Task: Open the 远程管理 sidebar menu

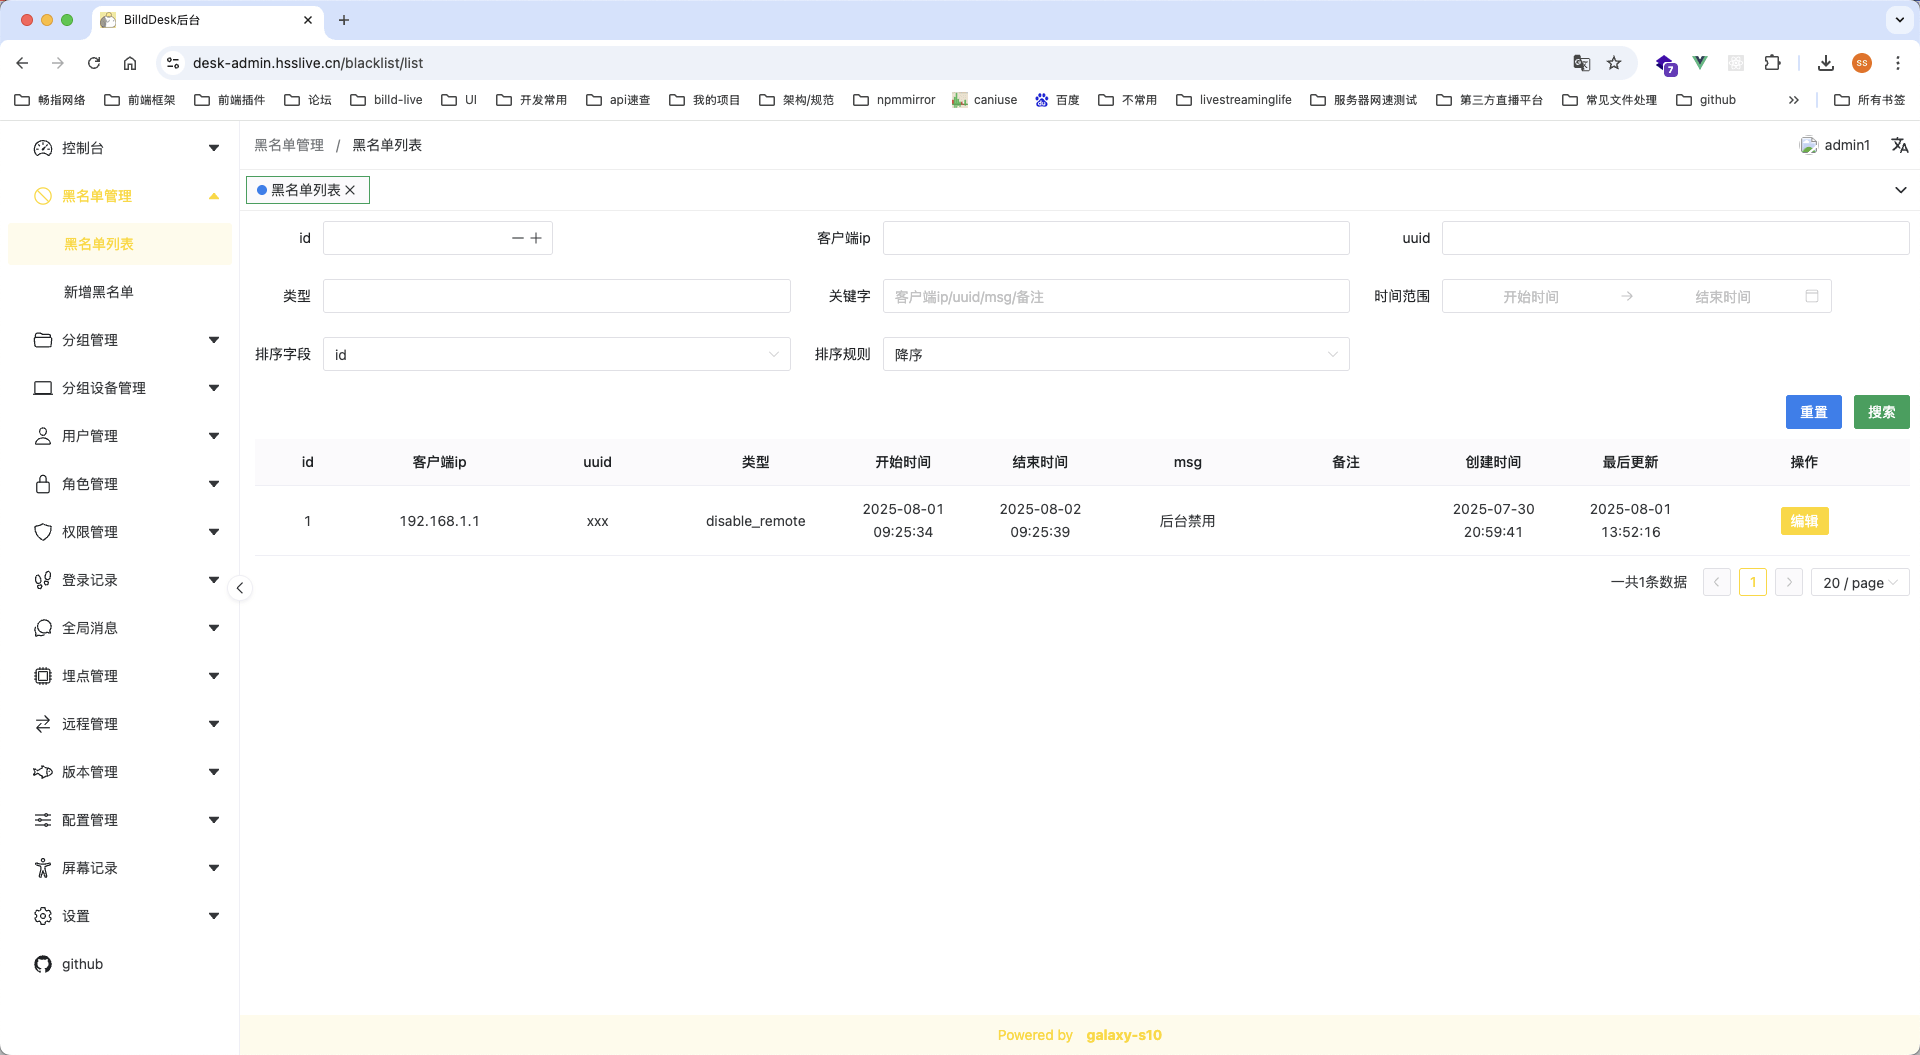Action: point(120,724)
